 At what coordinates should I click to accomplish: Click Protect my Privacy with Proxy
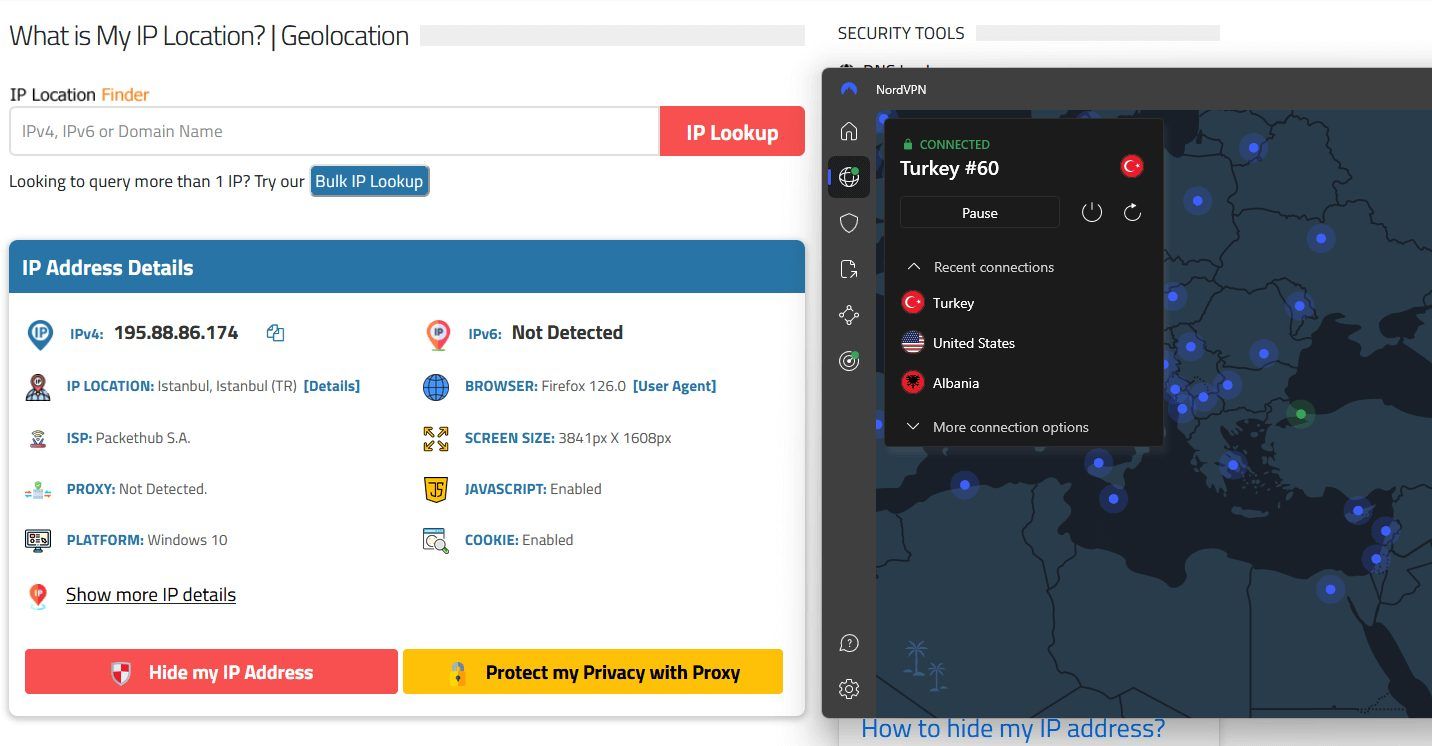[x=593, y=672]
